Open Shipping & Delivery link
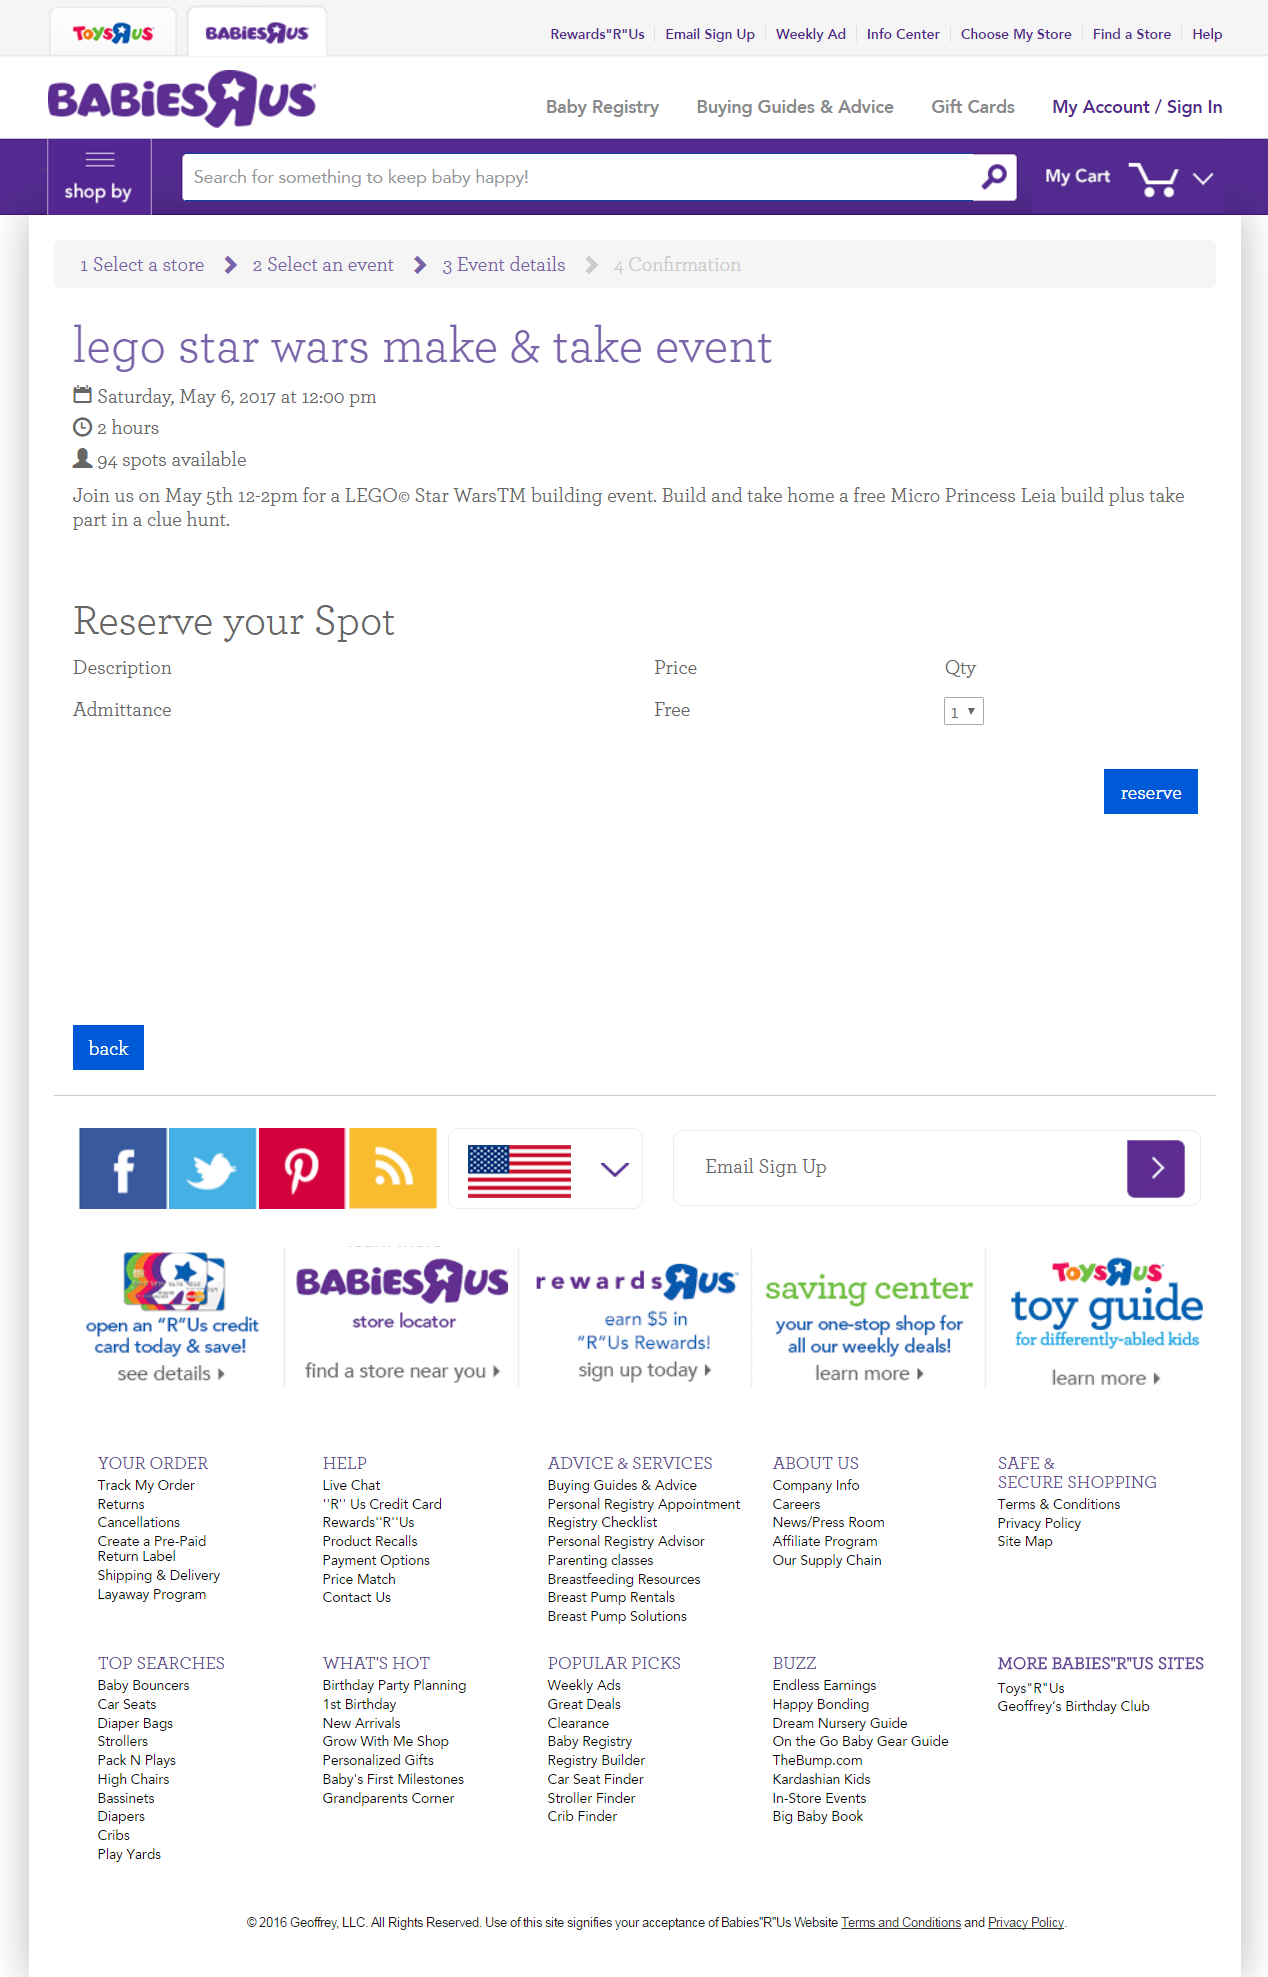The height and width of the screenshot is (1977, 1268). (159, 1575)
